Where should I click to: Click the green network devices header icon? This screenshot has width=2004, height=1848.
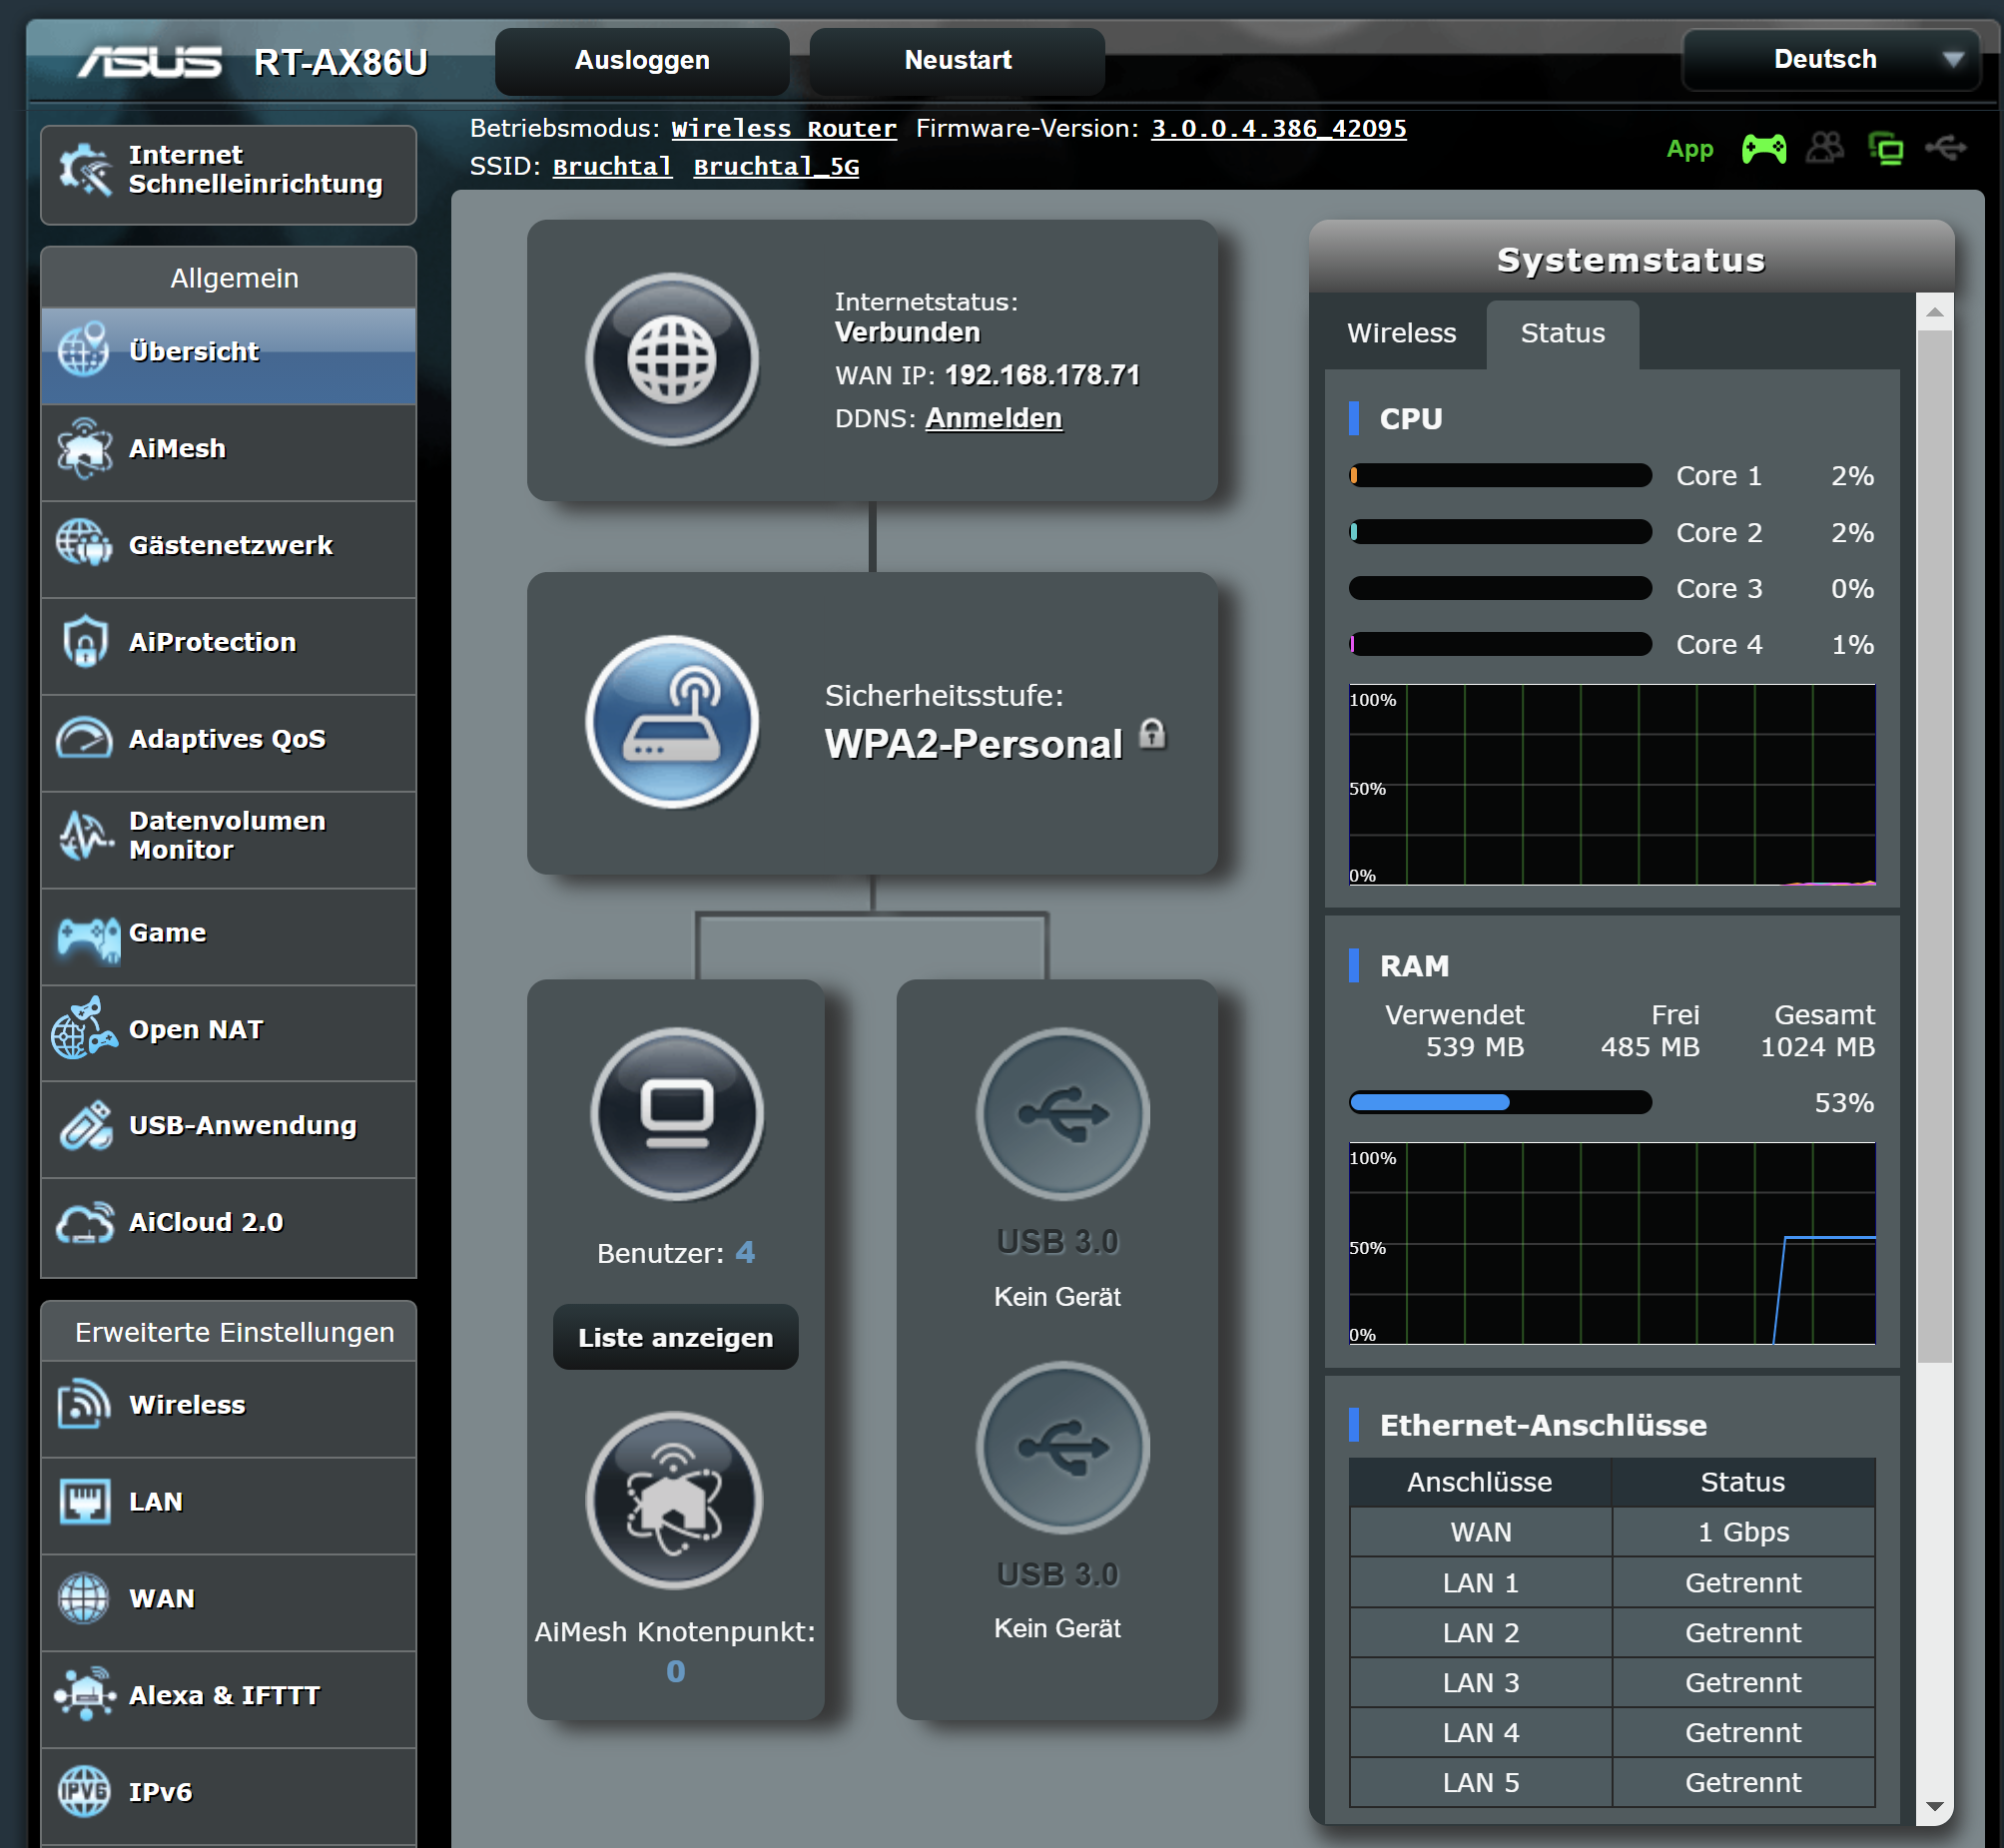[x=1886, y=149]
